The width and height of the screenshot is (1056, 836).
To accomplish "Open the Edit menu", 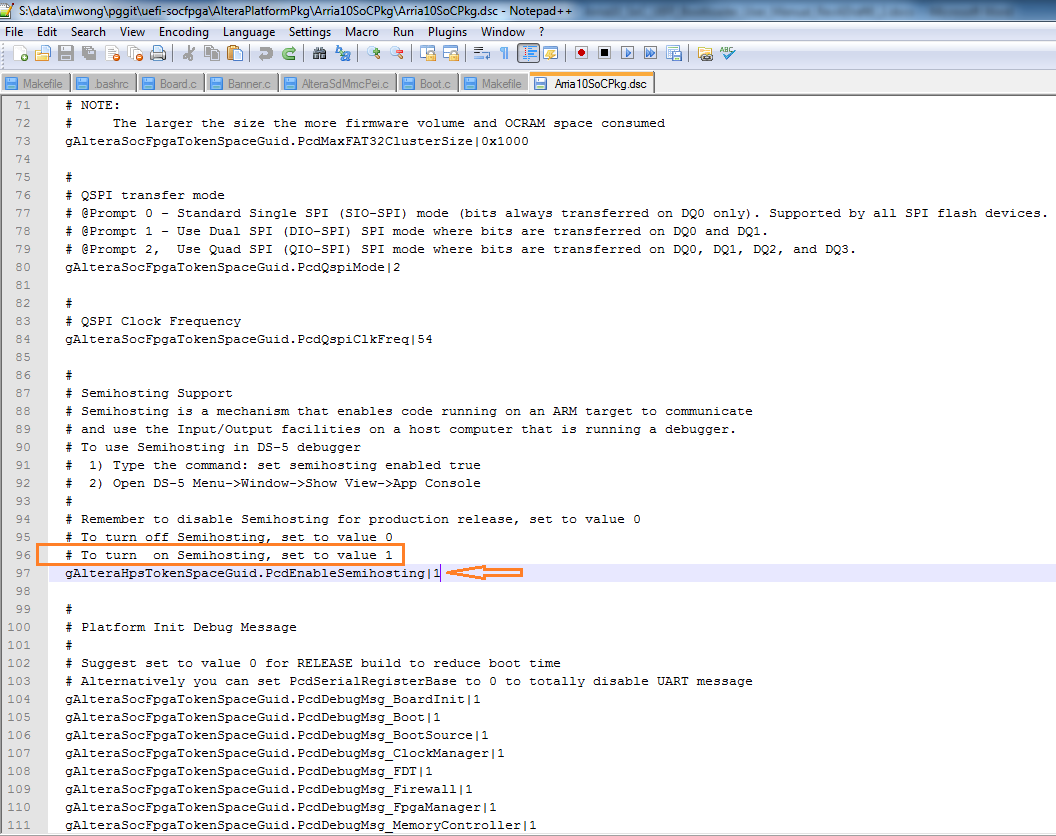I will 47,32.
